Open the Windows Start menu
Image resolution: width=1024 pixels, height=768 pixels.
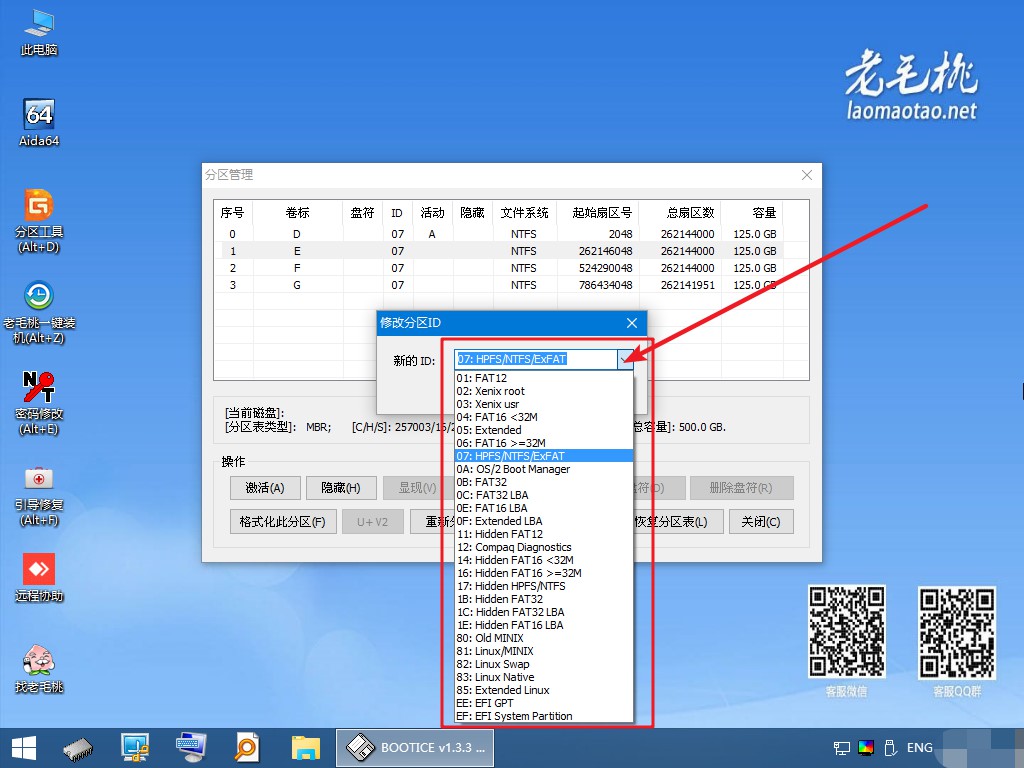coord(24,748)
